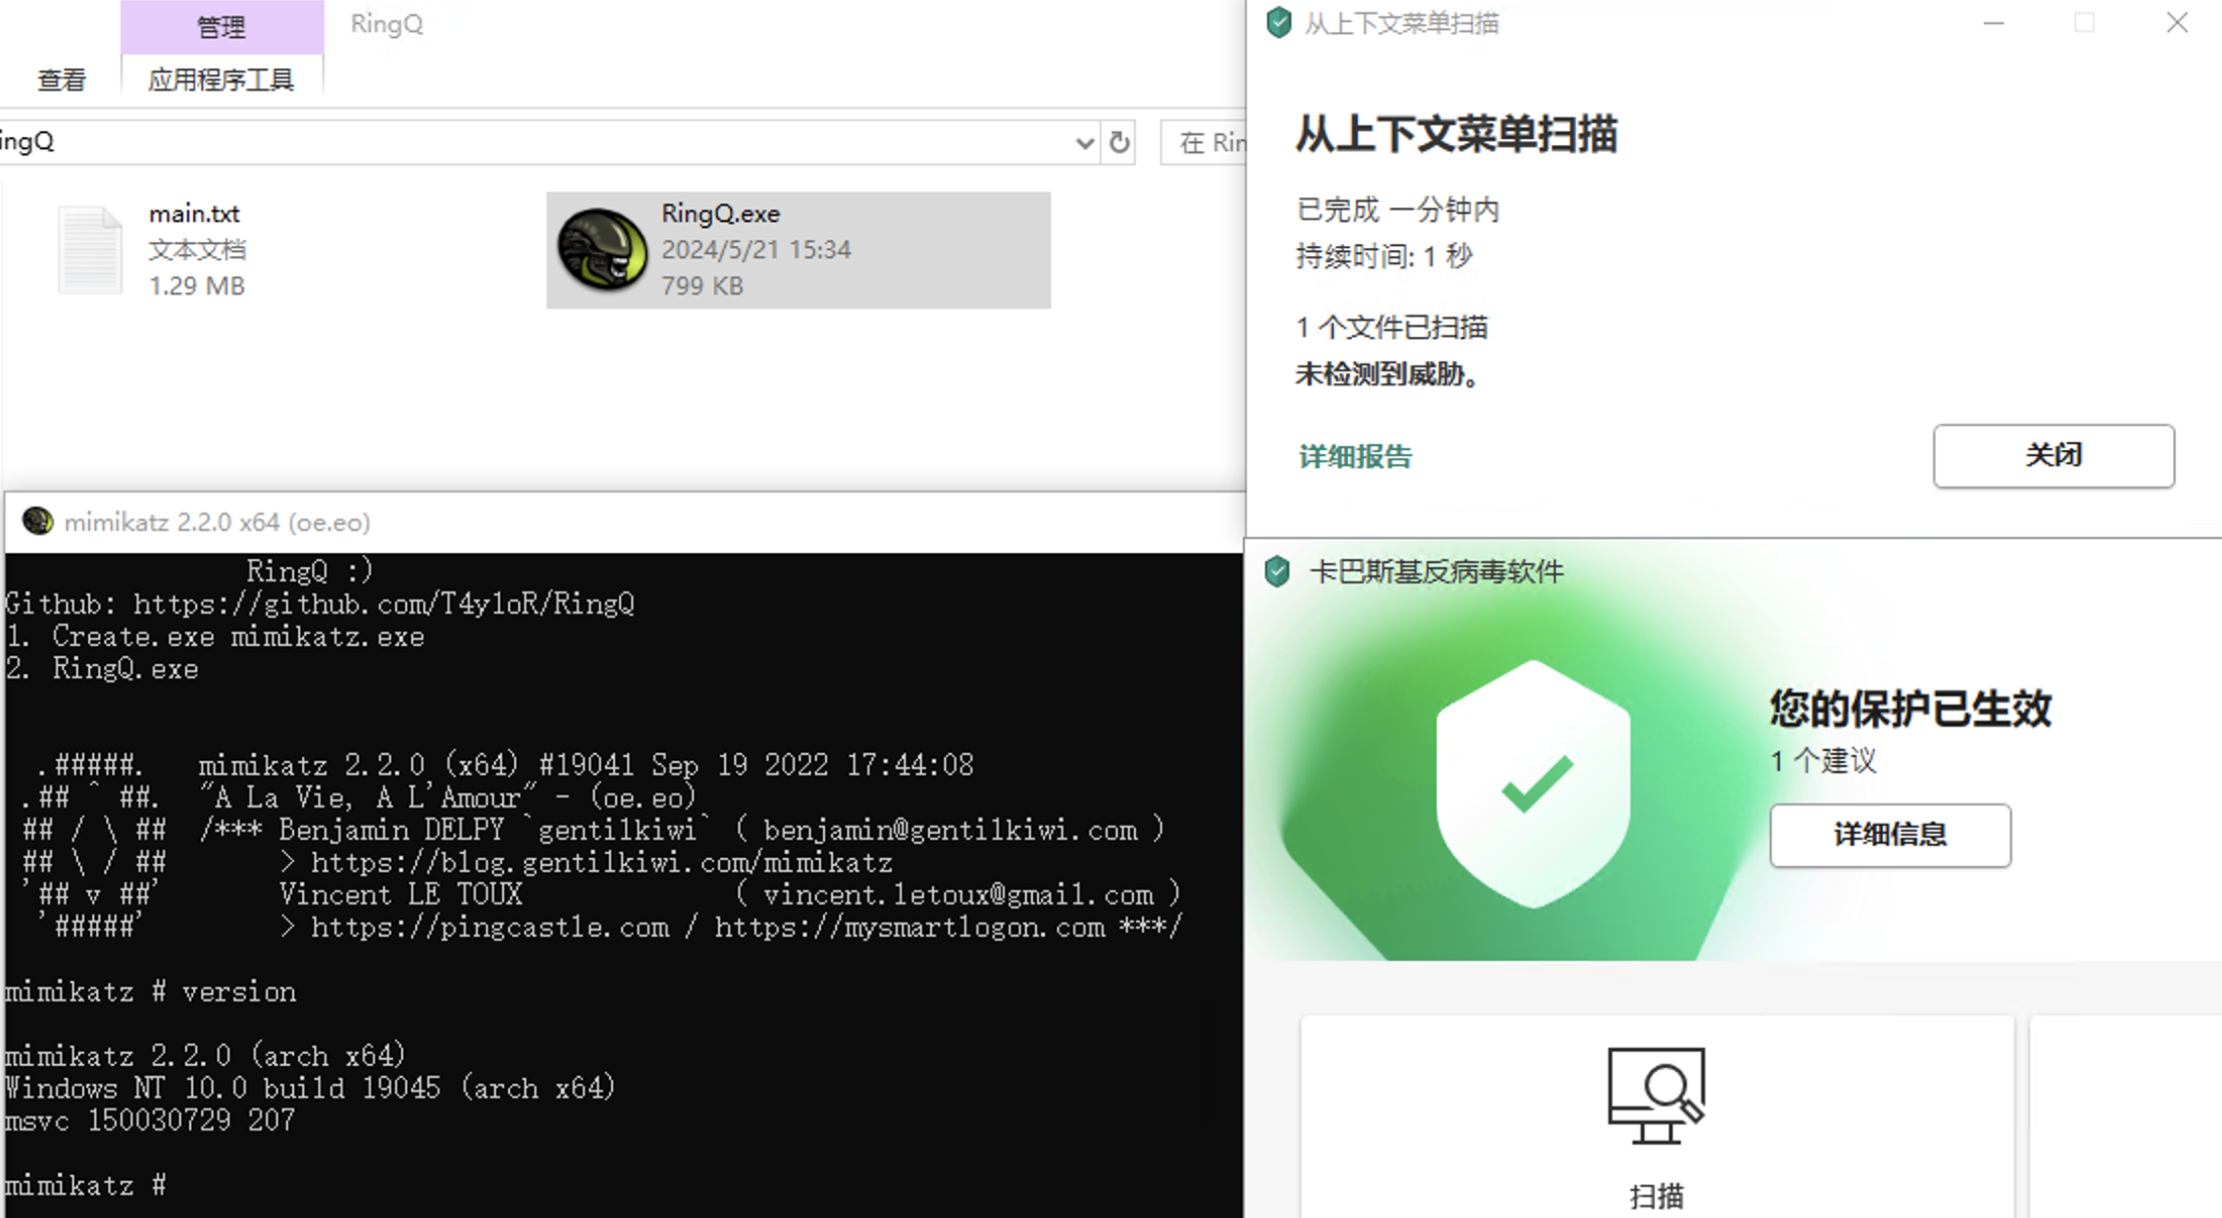This screenshot has height=1218, width=2222.
Task: Open the 查看 ribbon tab
Action: point(62,80)
